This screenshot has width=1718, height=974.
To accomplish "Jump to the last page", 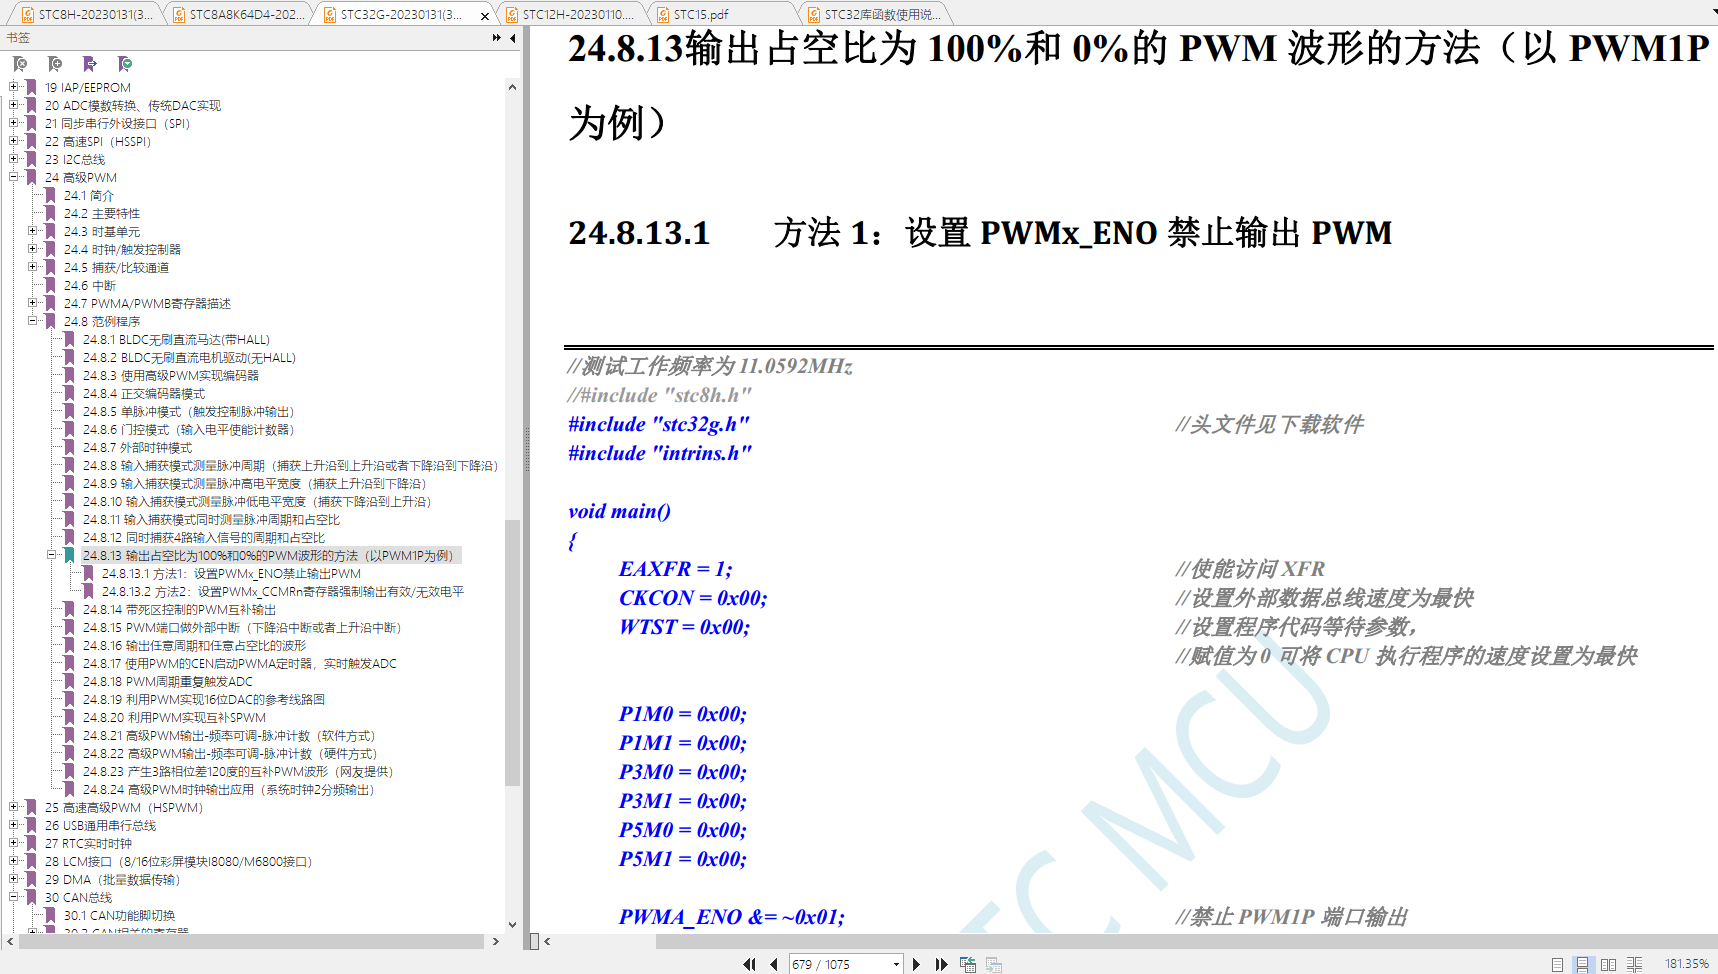I will coord(941,964).
